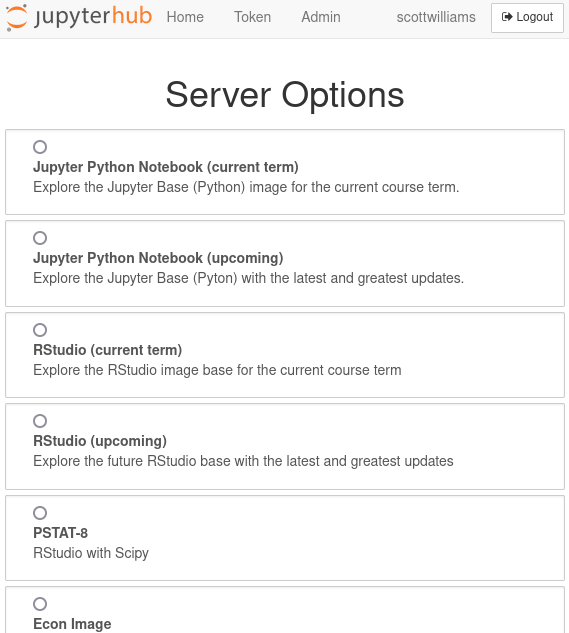Click the Jupyter Python Notebook (upcoming) title
The width and height of the screenshot is (569, 633).
[x=158, y=258]
